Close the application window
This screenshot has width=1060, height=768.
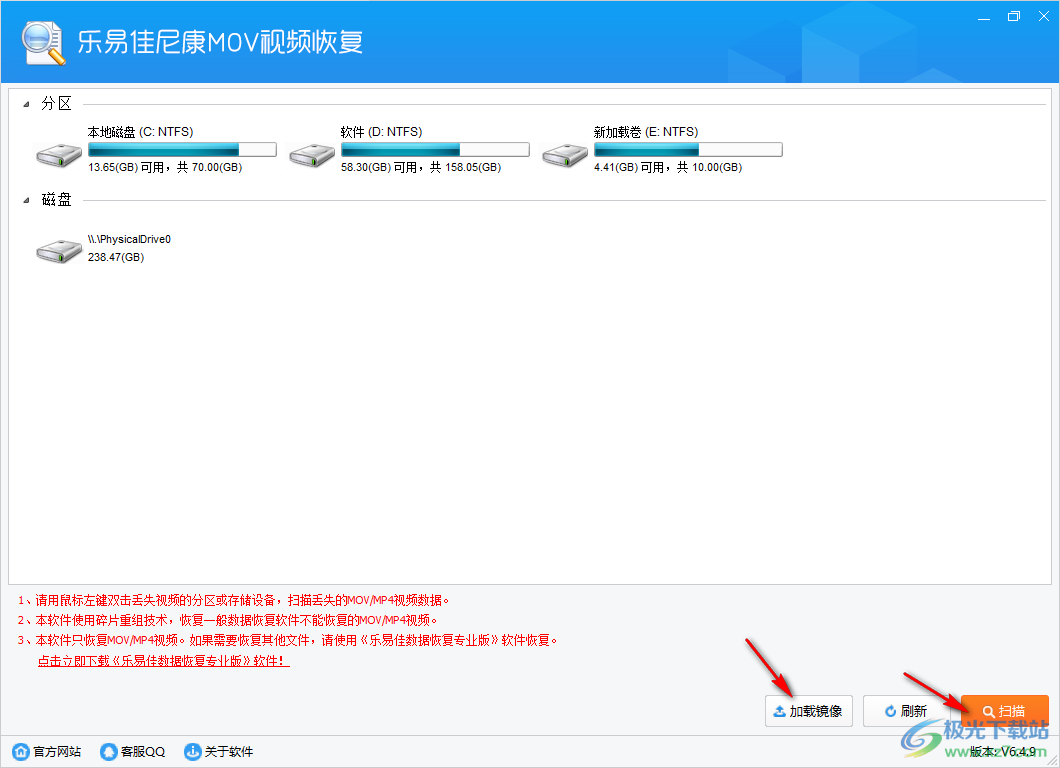[x=1044, y=16]
